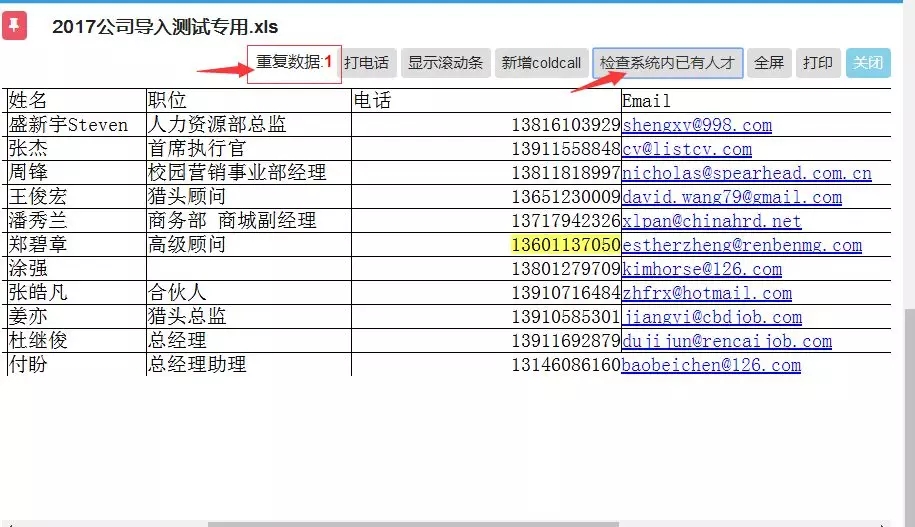Select phone number 13801279709

565,268
